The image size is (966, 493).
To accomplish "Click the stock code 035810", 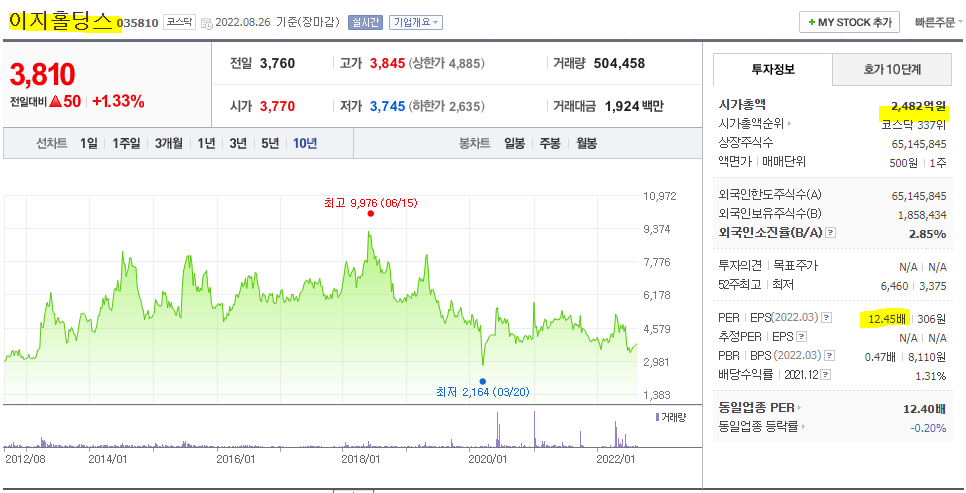I will click(x=137, y=23).
